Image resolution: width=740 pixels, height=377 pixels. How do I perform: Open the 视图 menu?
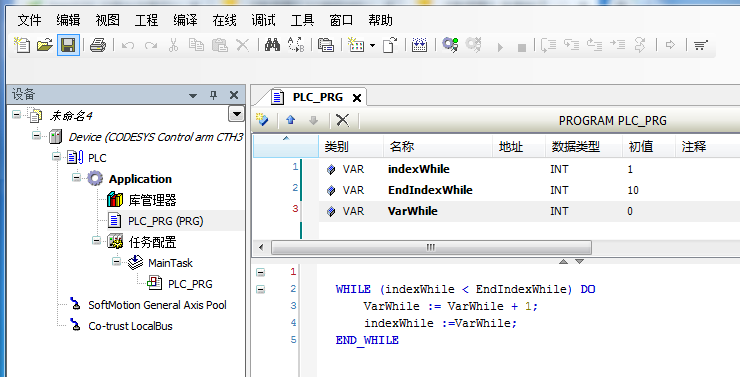(x=108, y=20)
